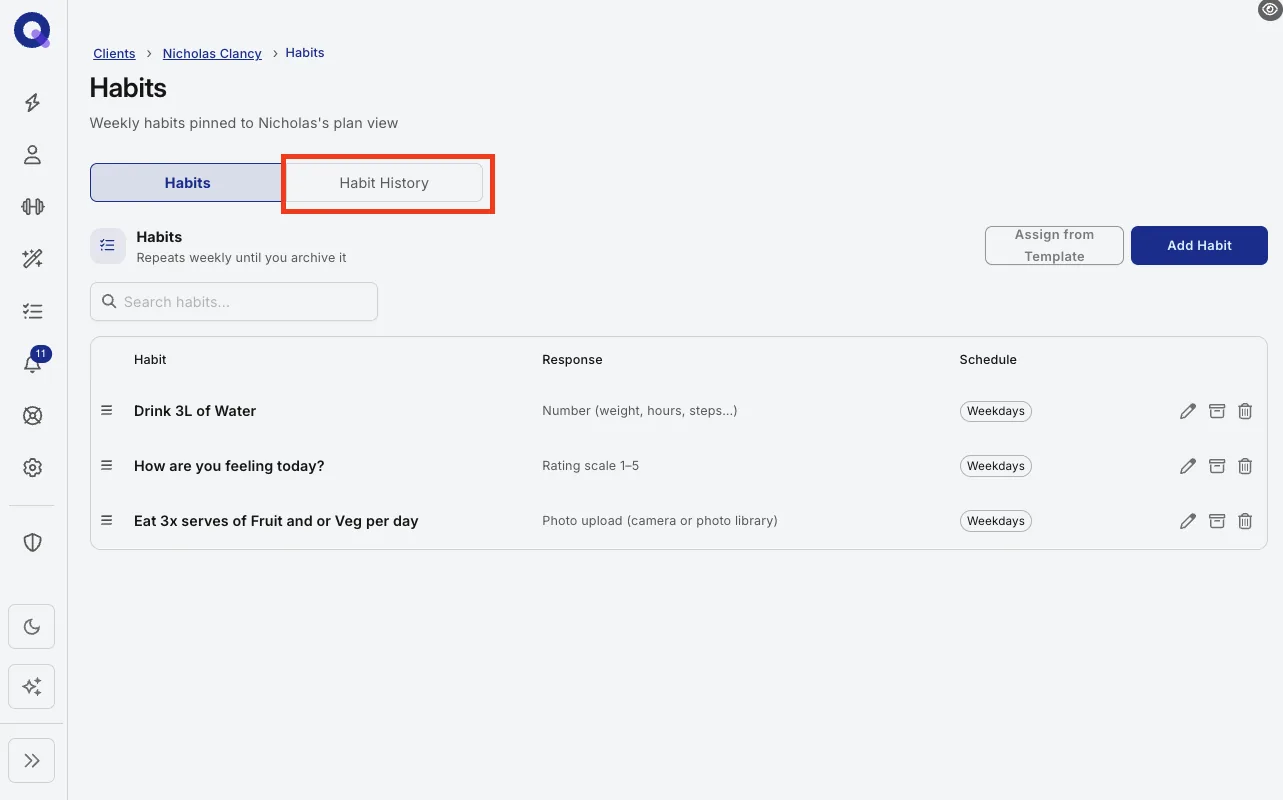The height and width of the screenshot is (800, 1283).
Task: Click the Habits breadcrumb current page text
Action: [x=305, y=53]
